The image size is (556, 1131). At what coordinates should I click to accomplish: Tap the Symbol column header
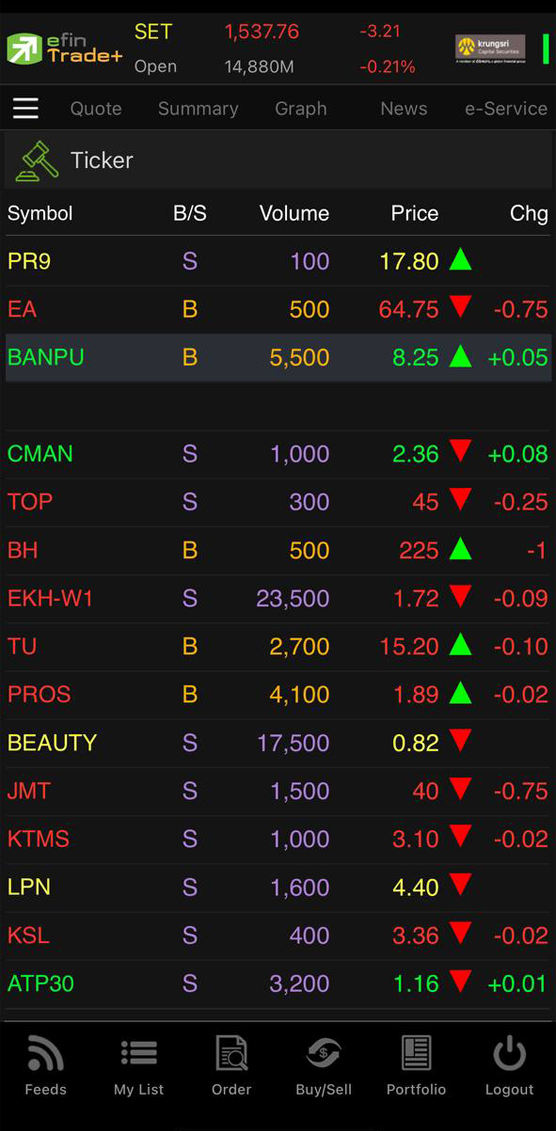40,214
